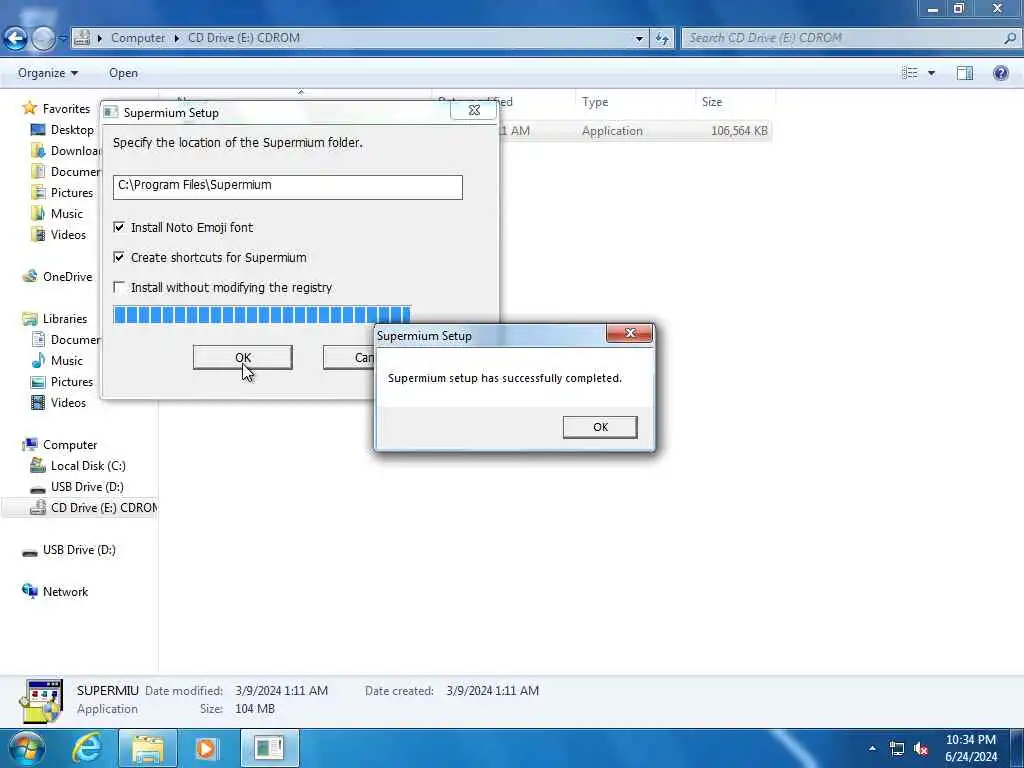The image size is (1024, 768).
Task: Expand the address bar history dropdown
Action: coord(639,39)
